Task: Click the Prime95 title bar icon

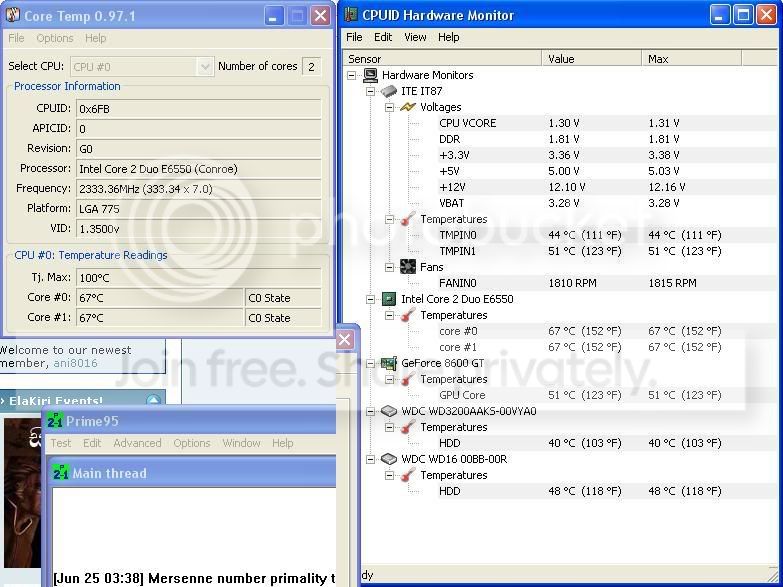Action: tap(55, 421)
